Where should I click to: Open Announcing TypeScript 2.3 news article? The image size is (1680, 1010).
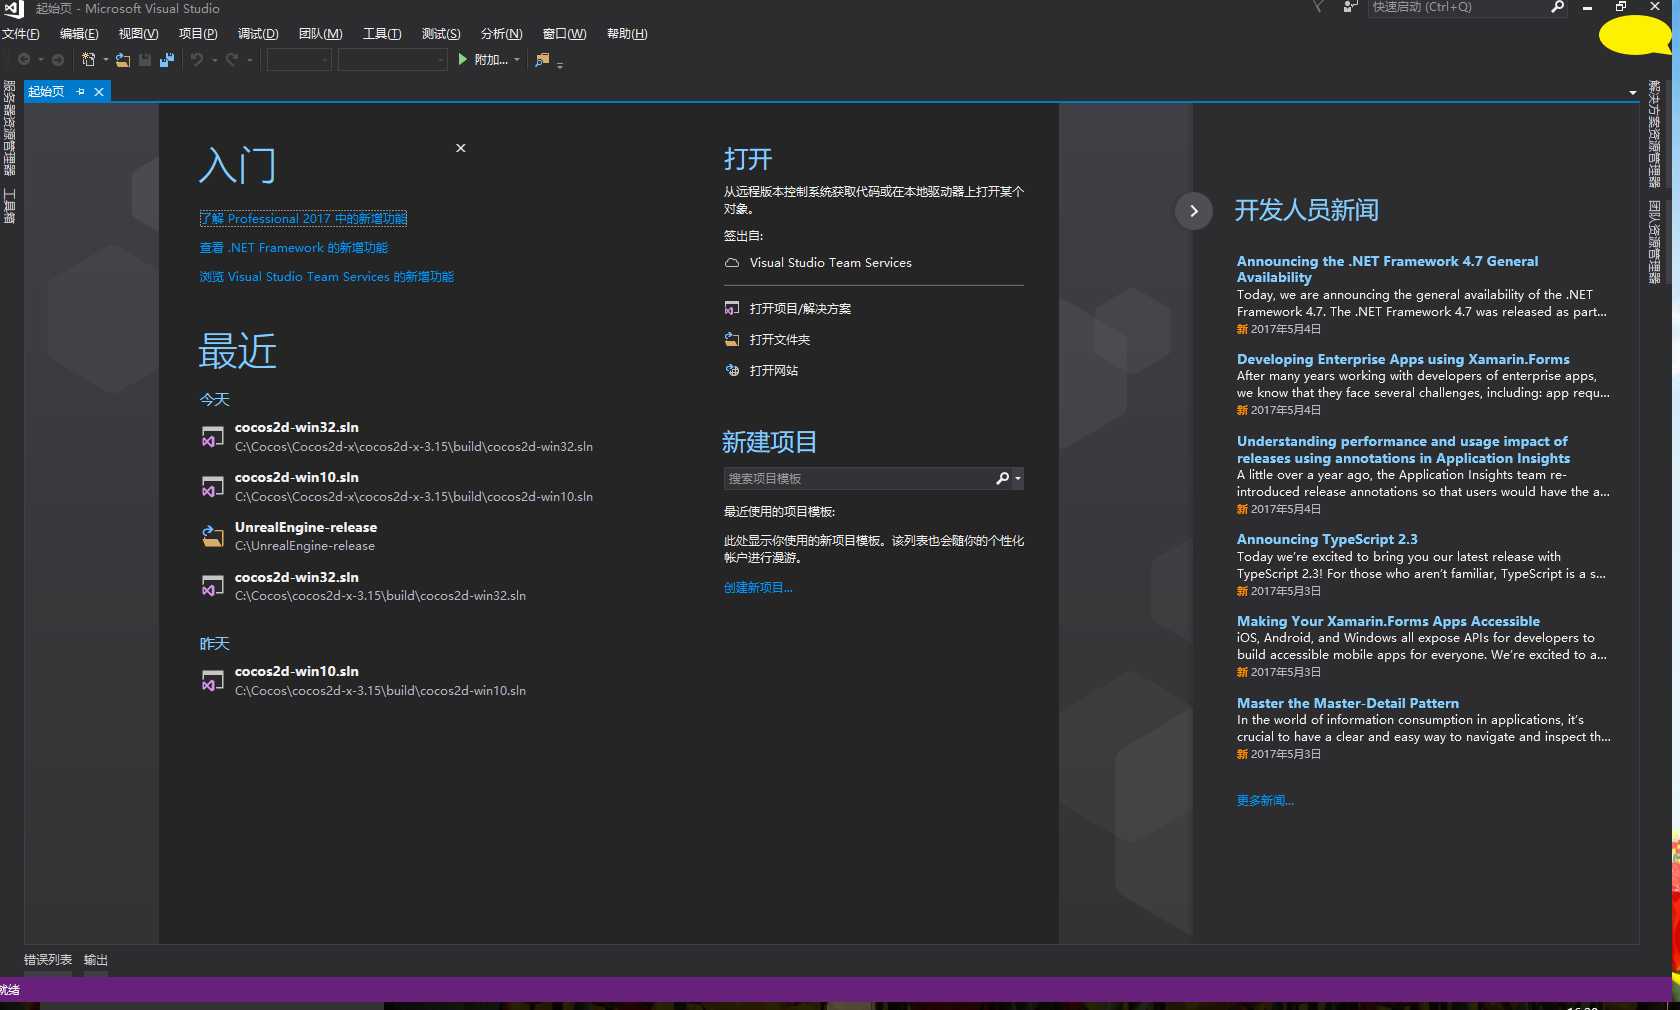point(1327,539)
